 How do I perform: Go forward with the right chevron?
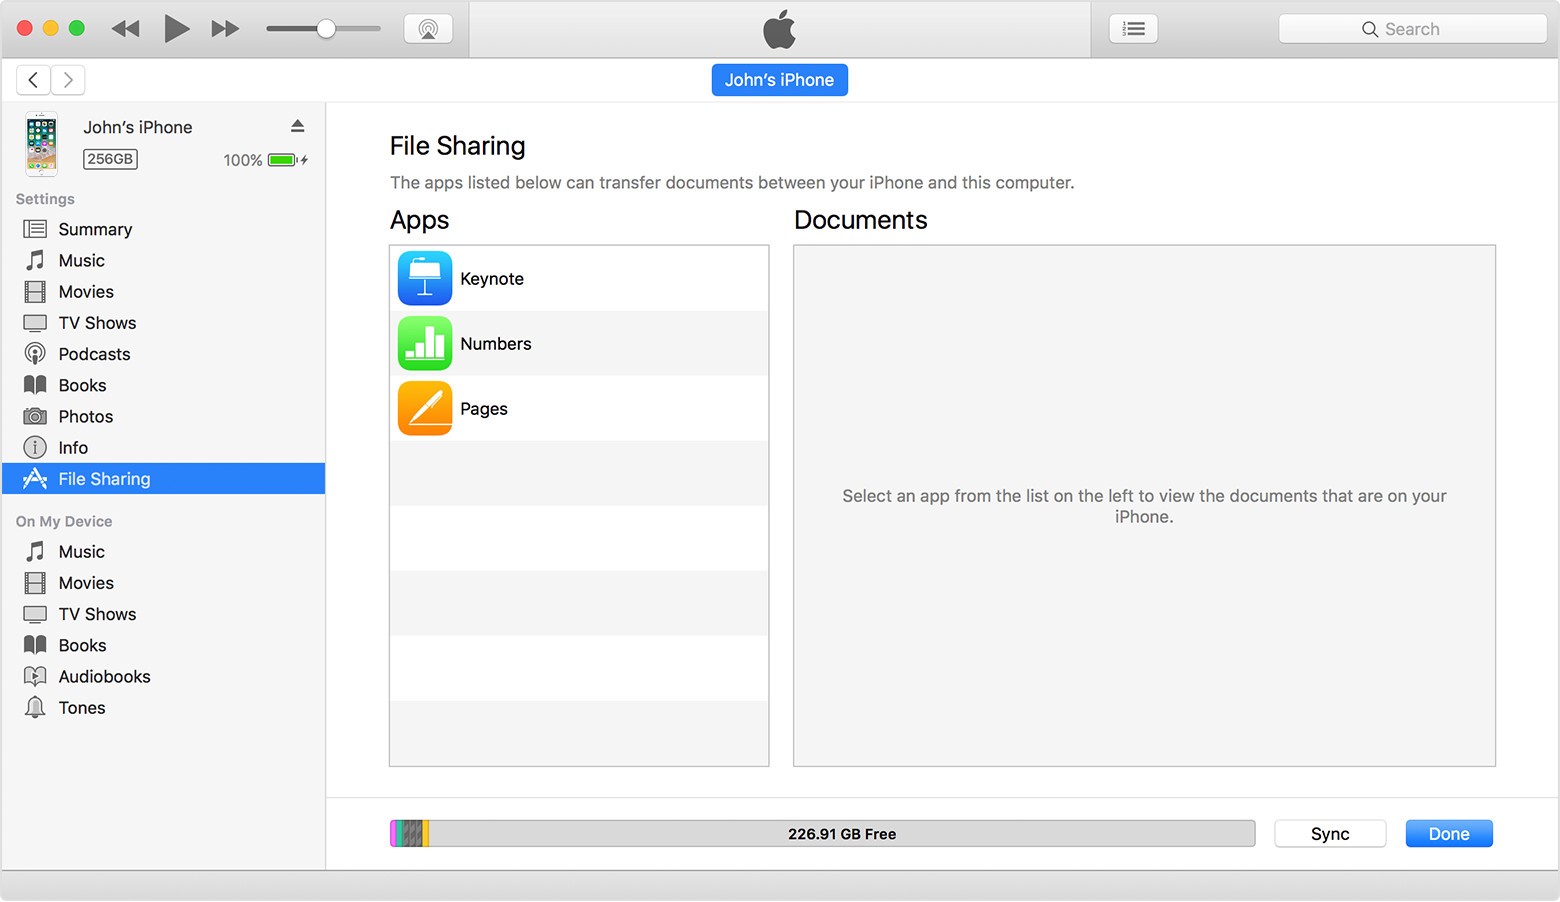click(x=68, y=80)
